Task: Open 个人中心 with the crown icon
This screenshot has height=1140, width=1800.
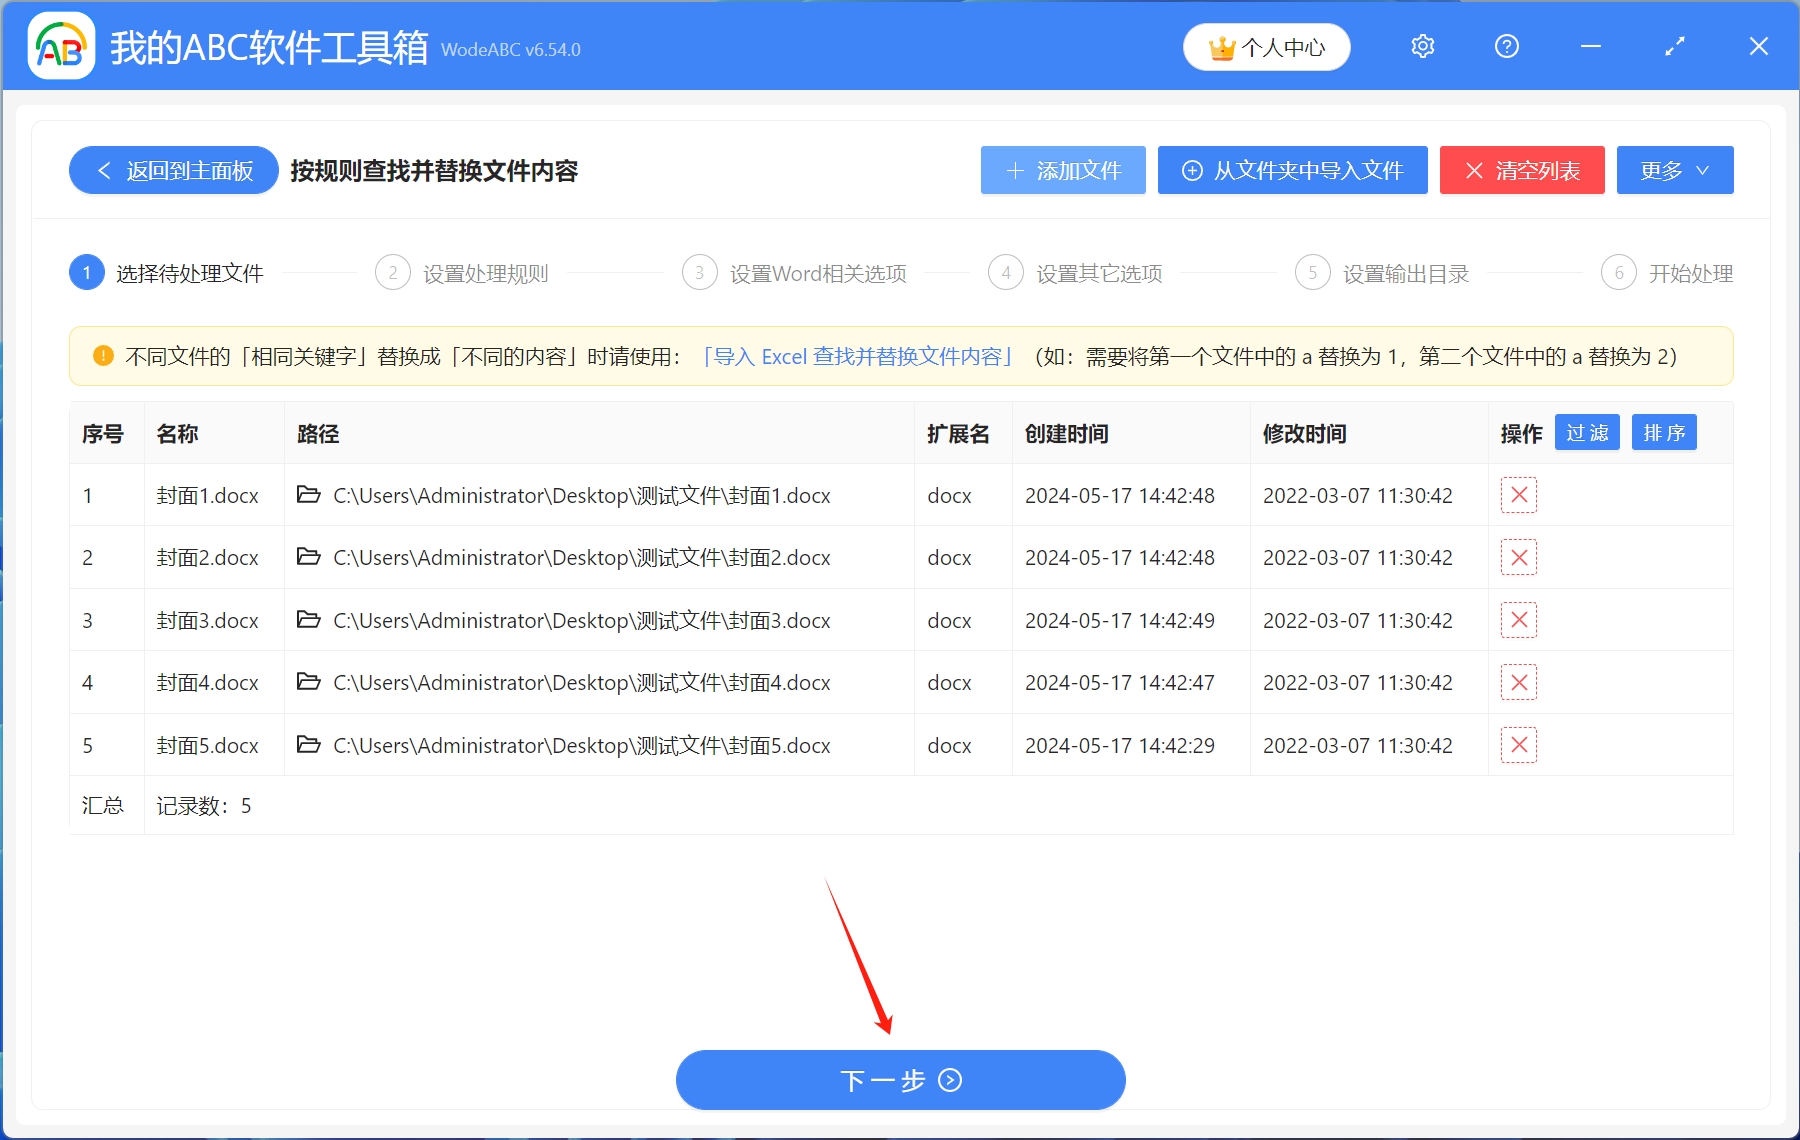Action: [x=1266, y=46]
